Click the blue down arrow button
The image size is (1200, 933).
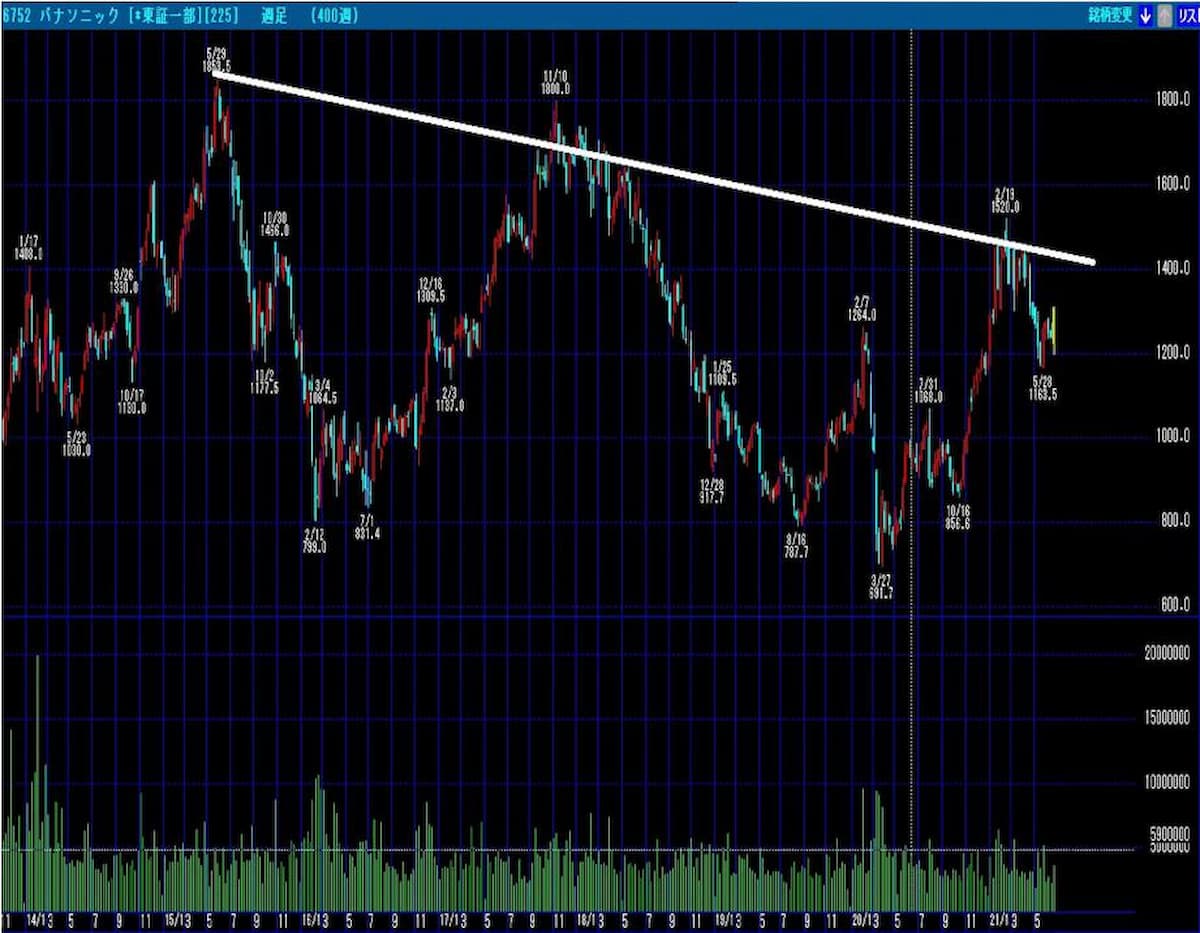(1146, 15)
